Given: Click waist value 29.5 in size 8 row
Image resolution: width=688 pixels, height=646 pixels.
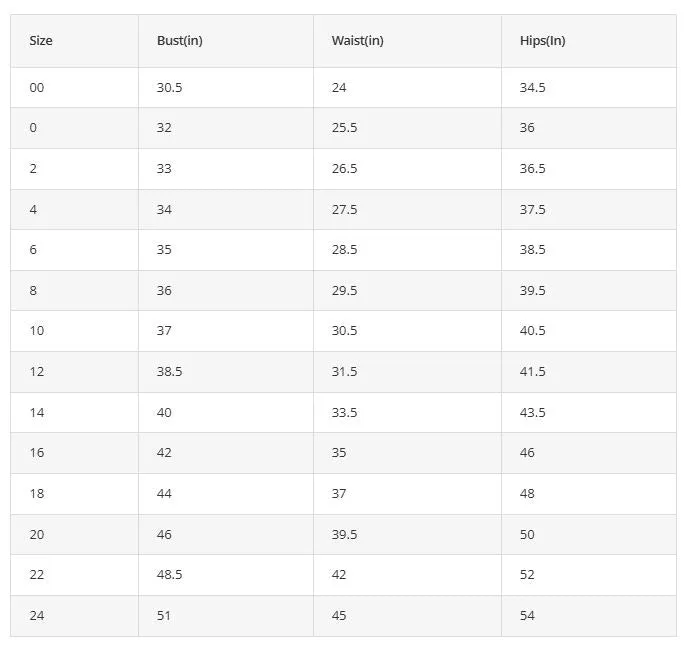Looking at the screenshot, I should pyautogui.click(x=344, y=291).
